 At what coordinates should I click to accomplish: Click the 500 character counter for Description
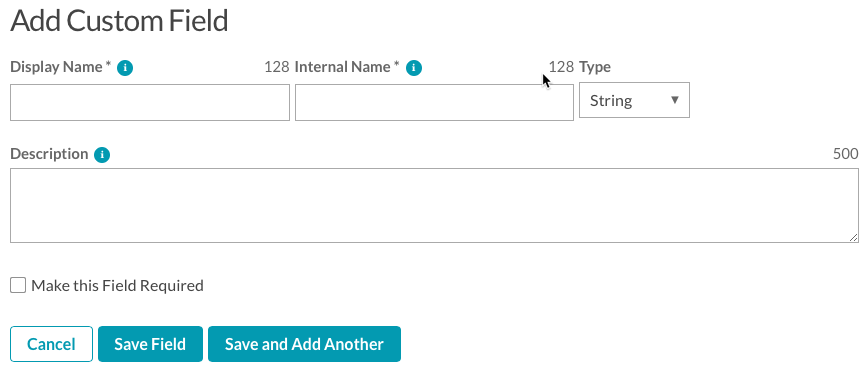[846, 154]
